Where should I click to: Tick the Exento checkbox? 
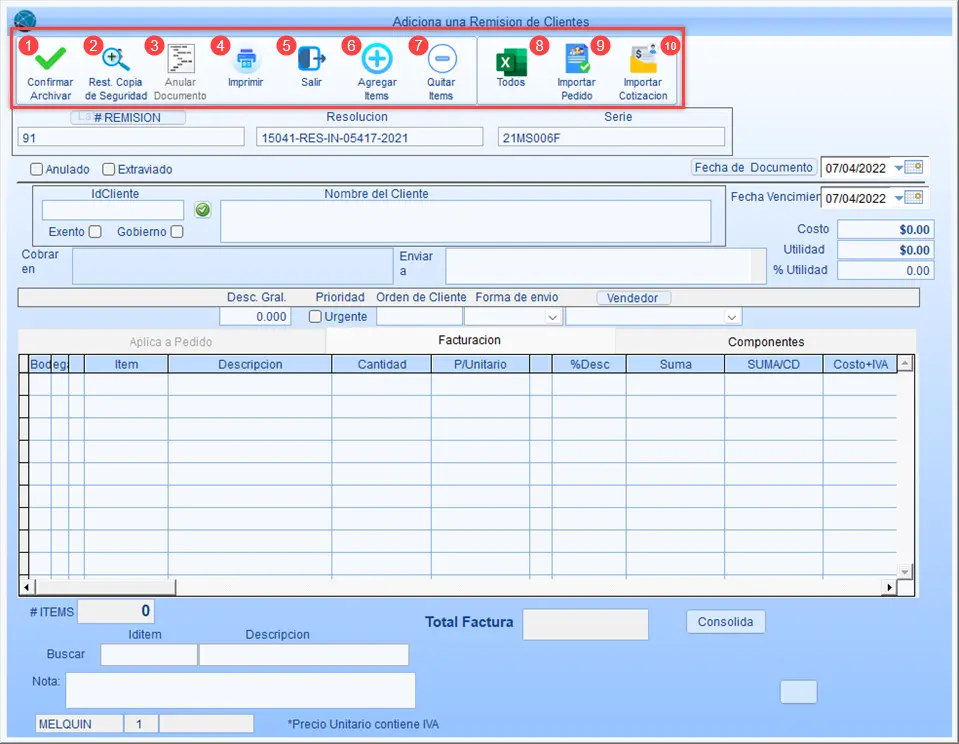[x=95, y=232]
